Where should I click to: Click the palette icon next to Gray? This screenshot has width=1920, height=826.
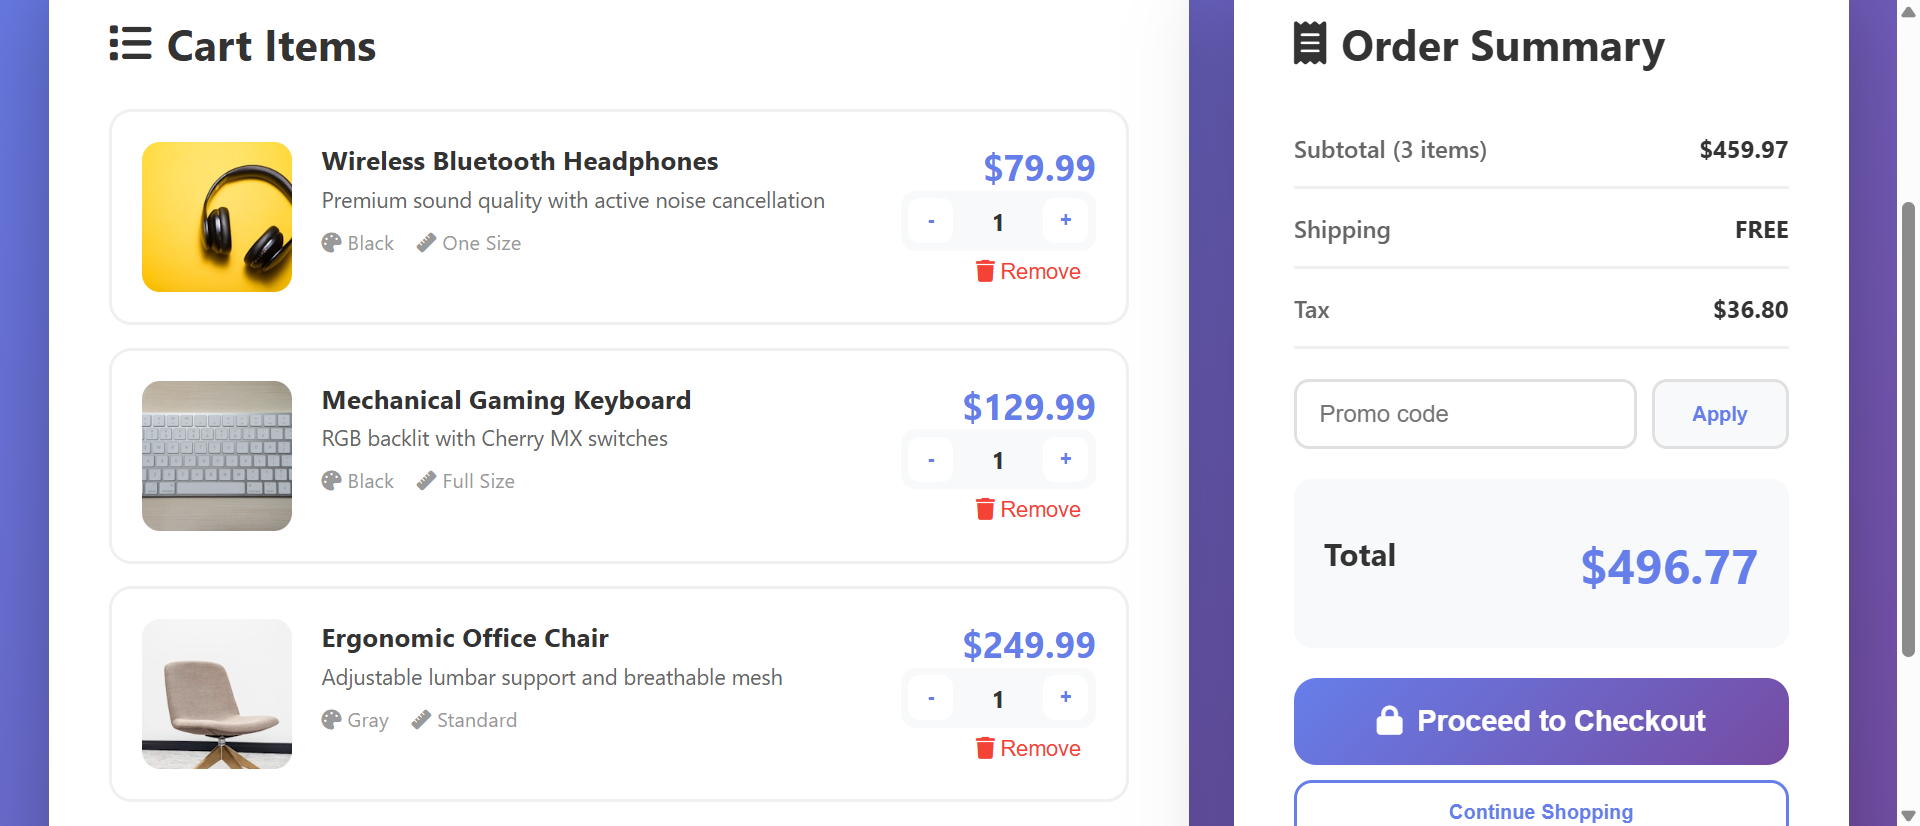point(330,720)
